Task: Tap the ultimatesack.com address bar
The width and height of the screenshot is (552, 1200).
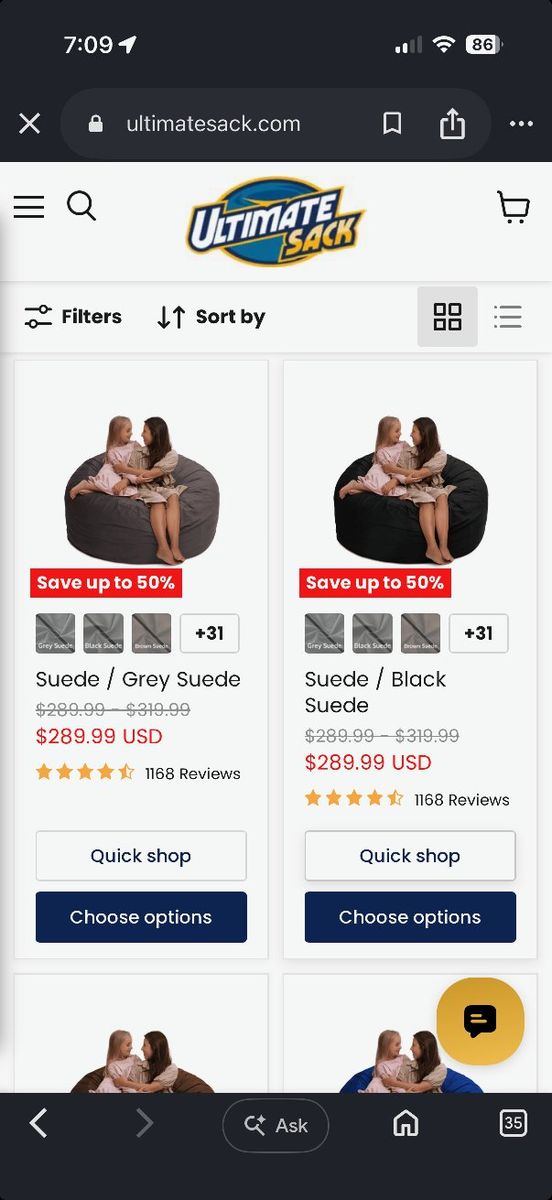Action: [212, 124]
